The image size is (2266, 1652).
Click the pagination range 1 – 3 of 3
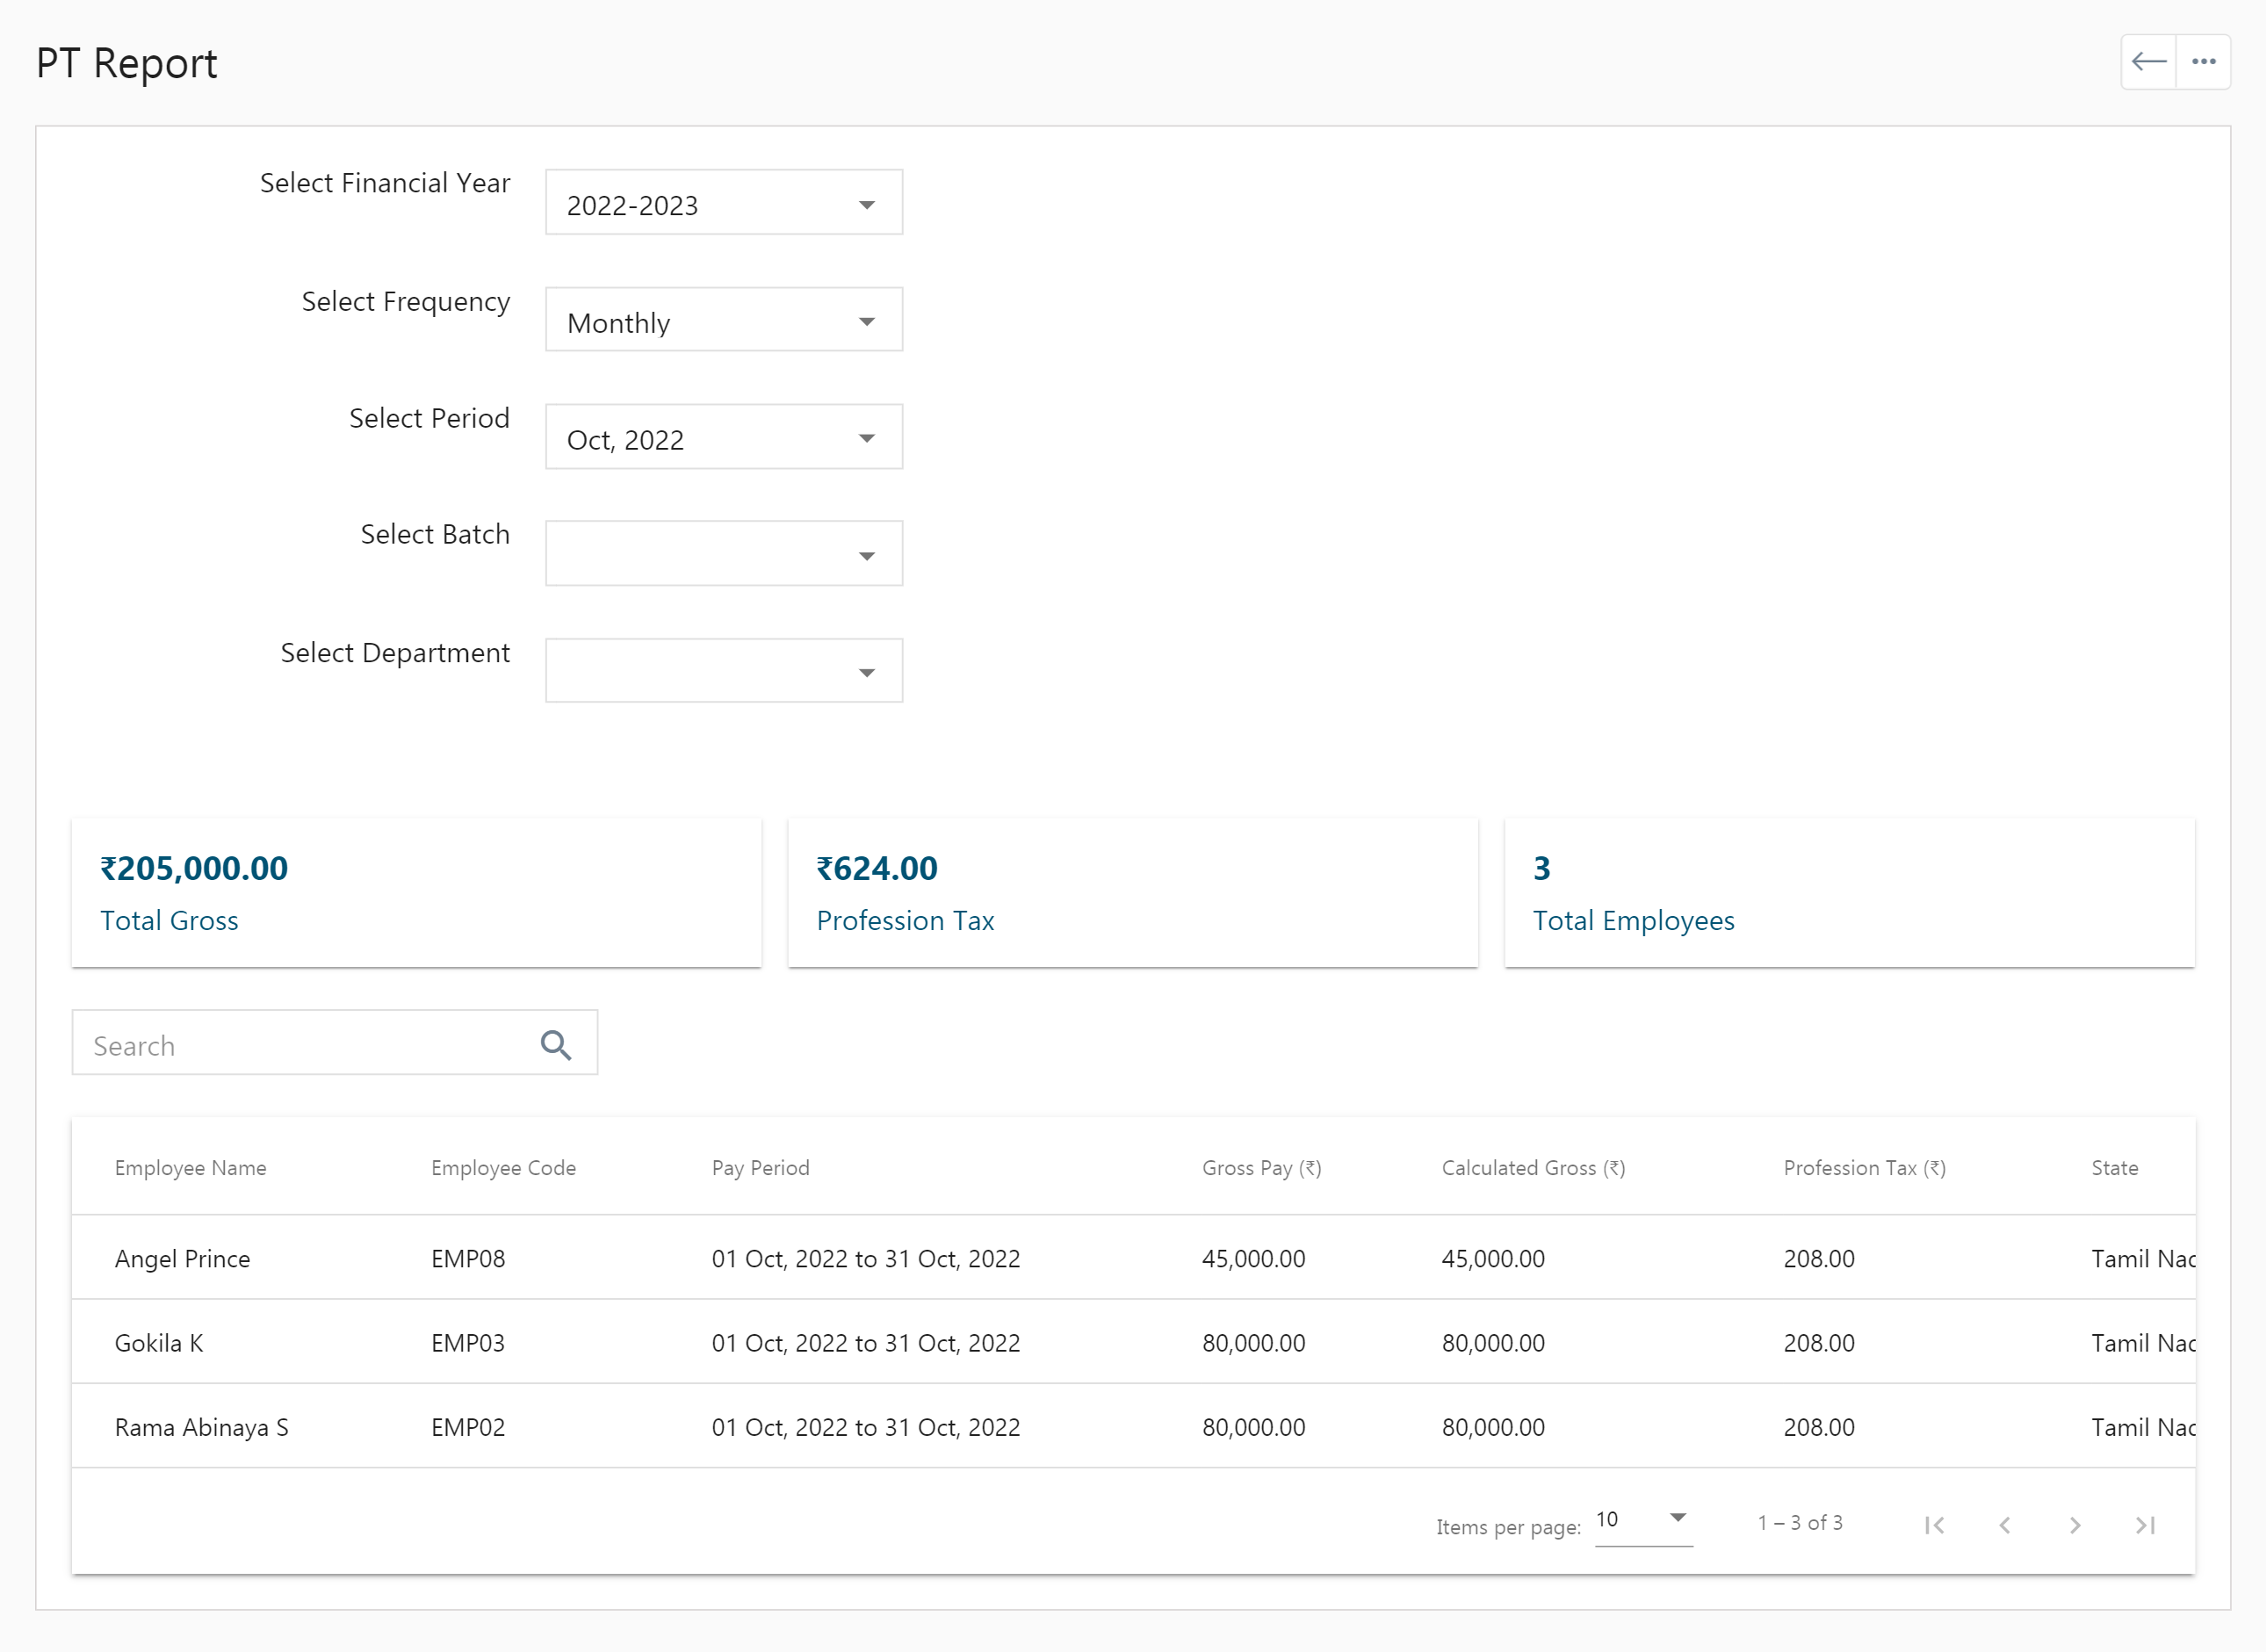(1800, 1522)
